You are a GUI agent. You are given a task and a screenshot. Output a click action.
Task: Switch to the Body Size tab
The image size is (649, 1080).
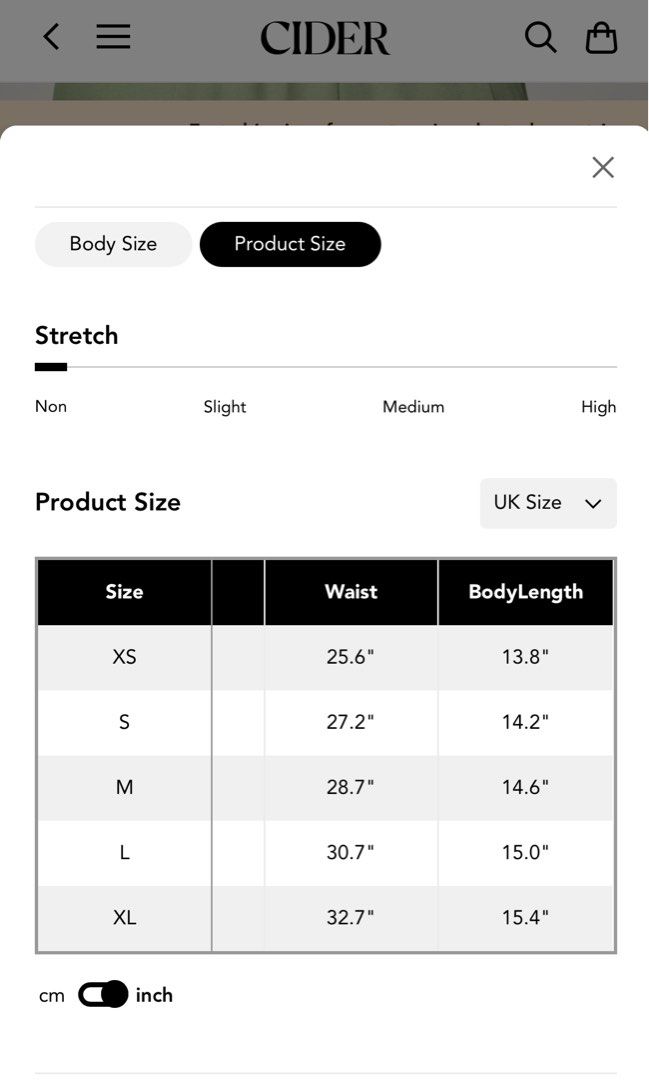[113, 244]
